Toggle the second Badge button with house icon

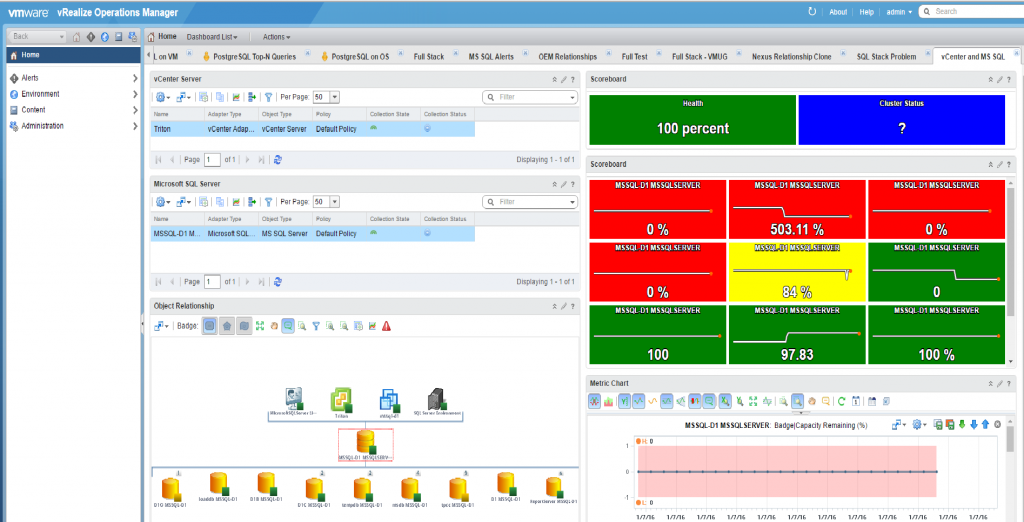click(x=227, y=325)
